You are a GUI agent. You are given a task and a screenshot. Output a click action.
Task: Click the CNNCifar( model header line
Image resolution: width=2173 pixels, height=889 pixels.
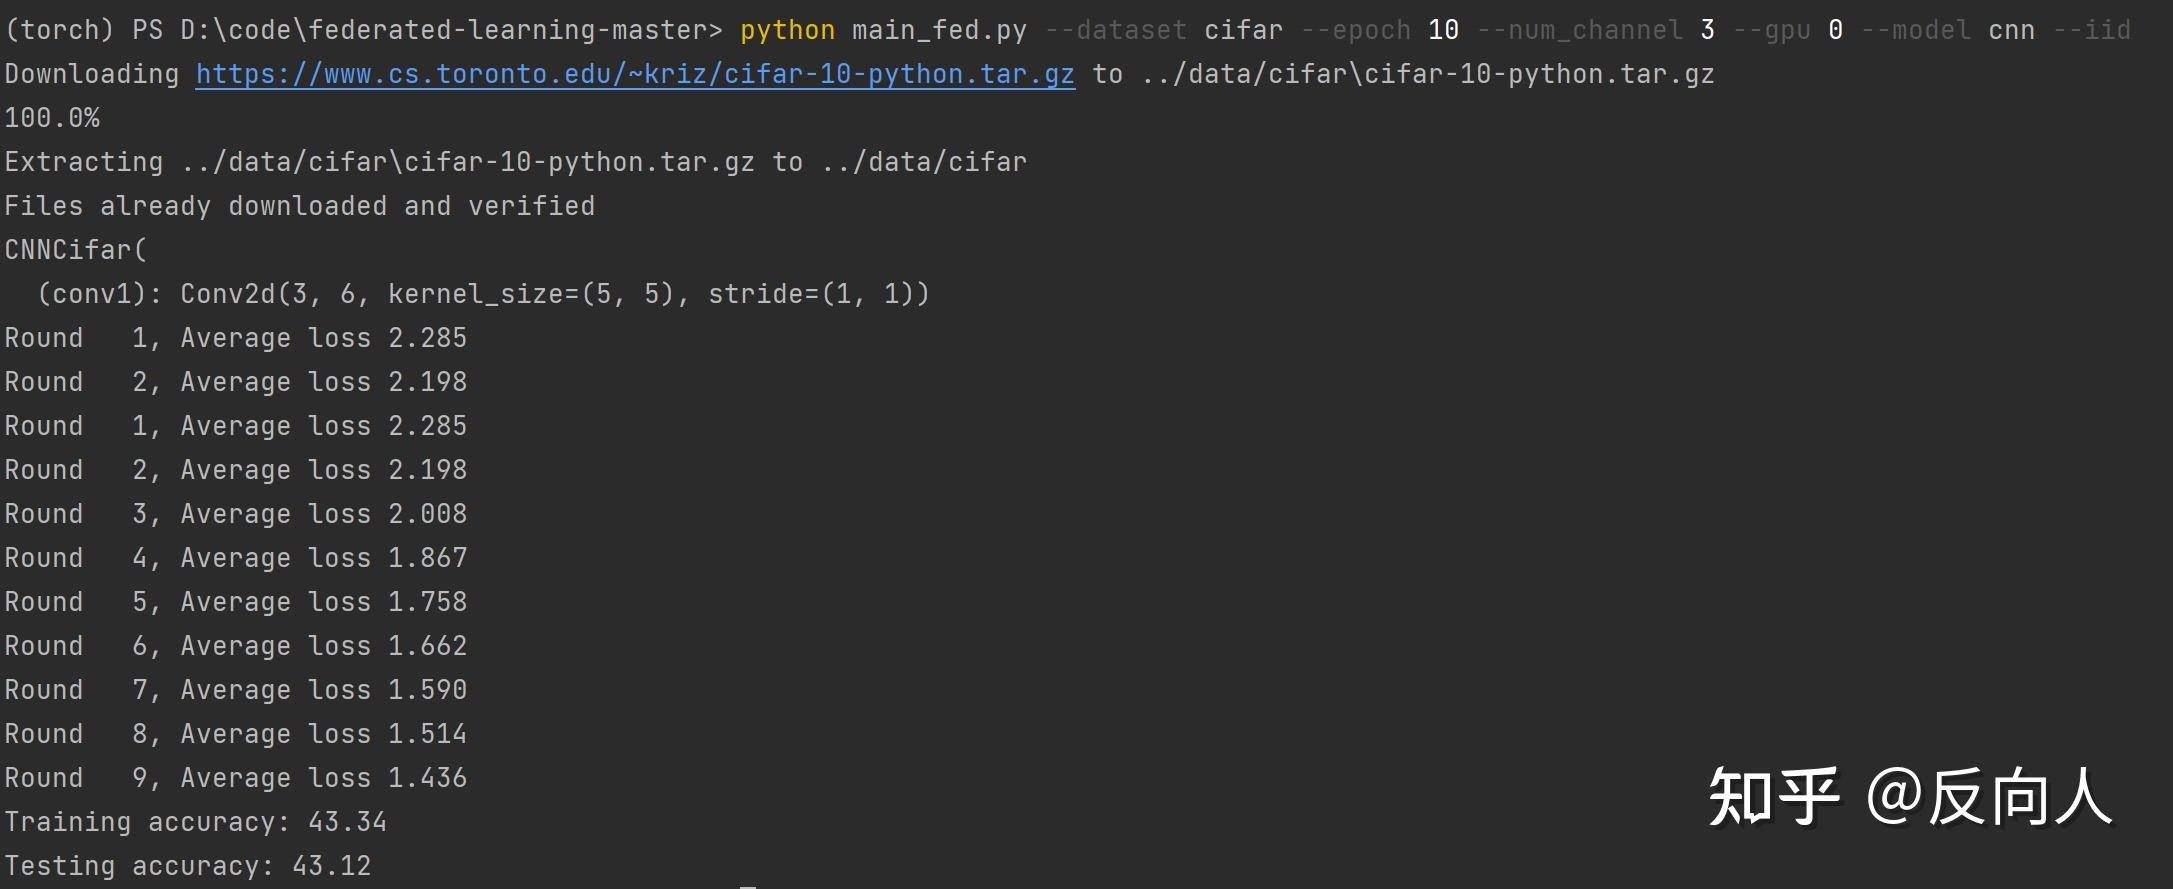pos(76,250)
